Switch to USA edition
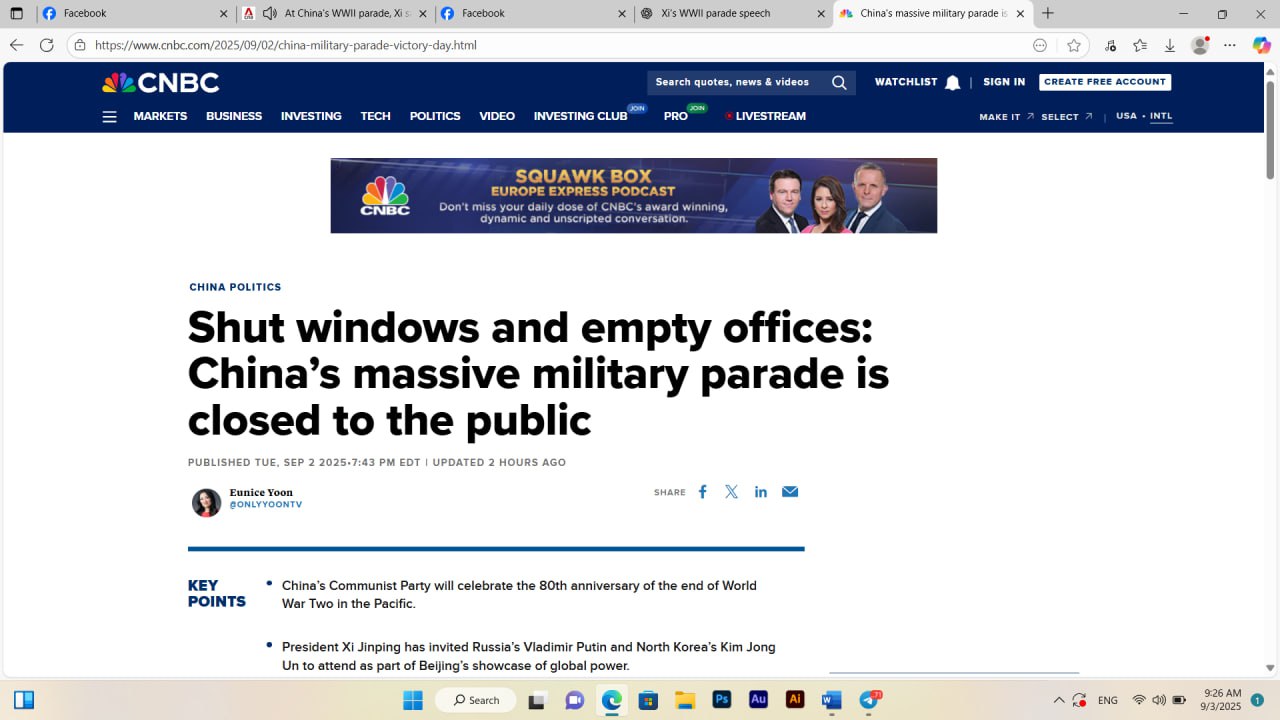Screen dimensions: 1280x720 pos(1127,116)
